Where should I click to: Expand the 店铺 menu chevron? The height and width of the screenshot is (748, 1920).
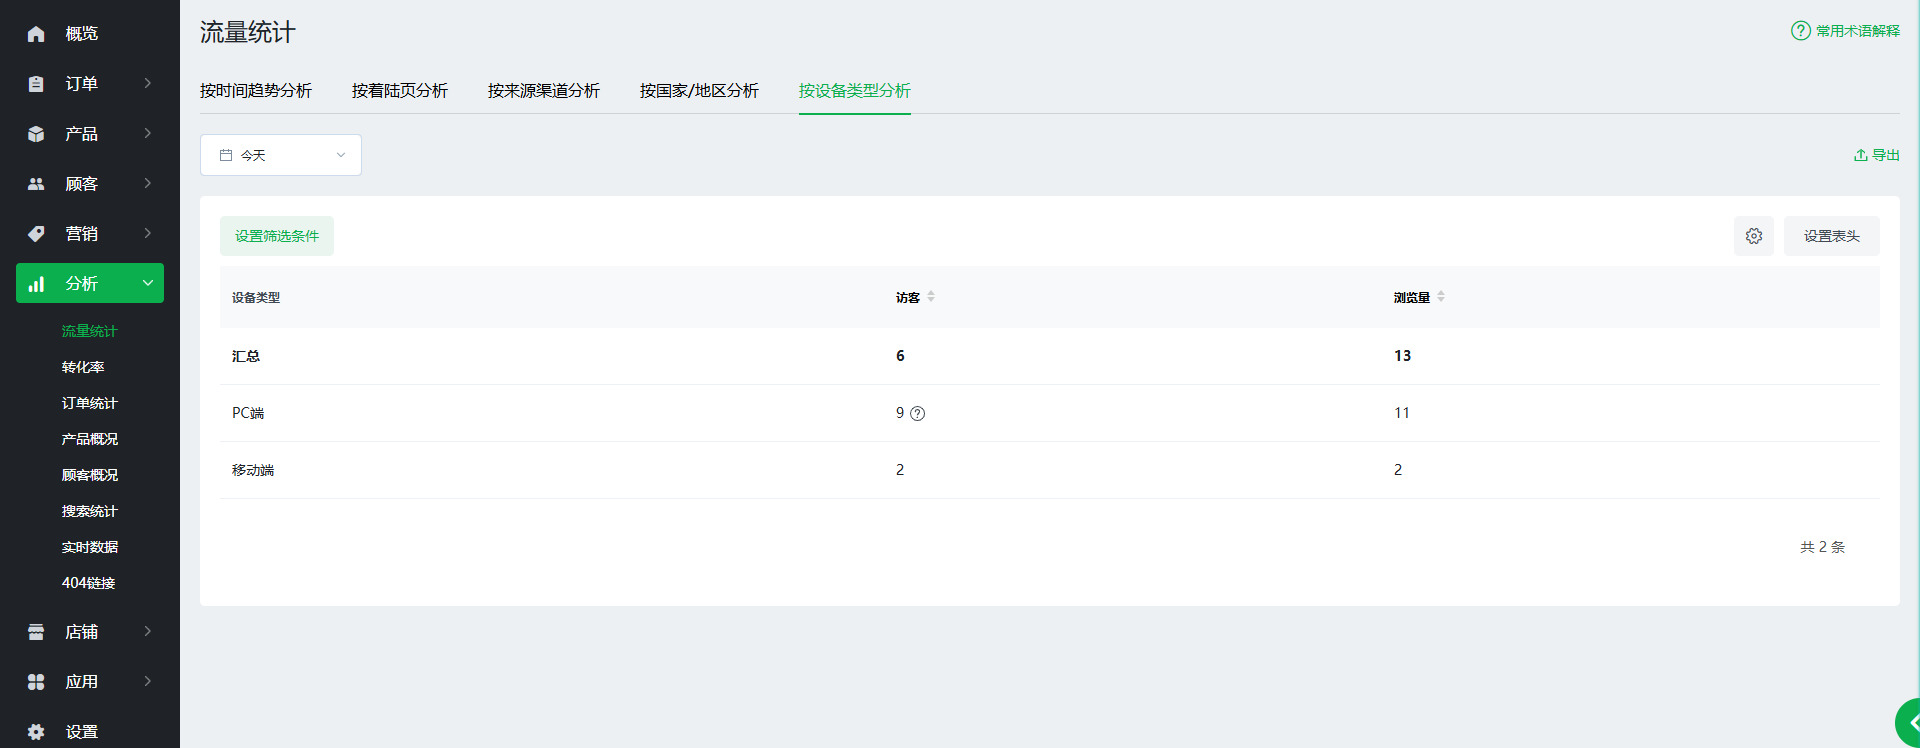coord(148,631)
